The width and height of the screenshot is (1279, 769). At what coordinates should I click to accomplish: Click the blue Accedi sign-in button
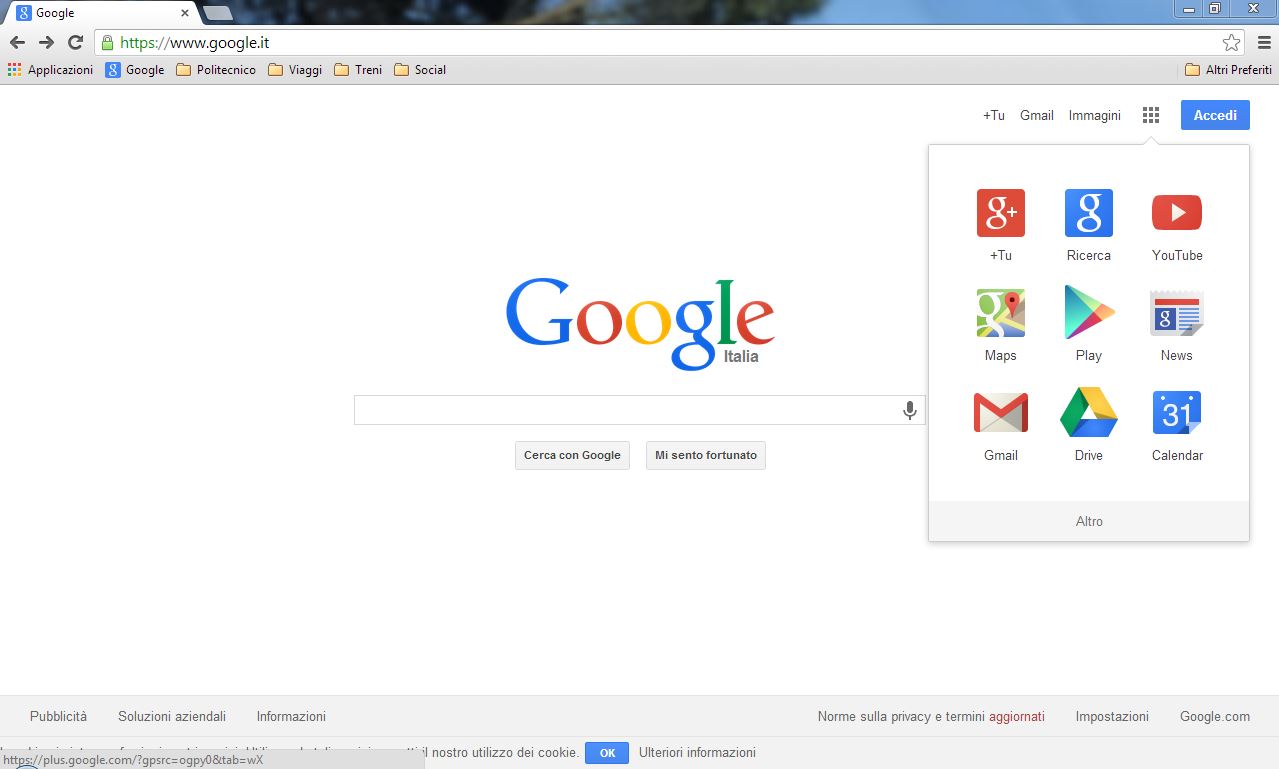(x=1215, y=115)
